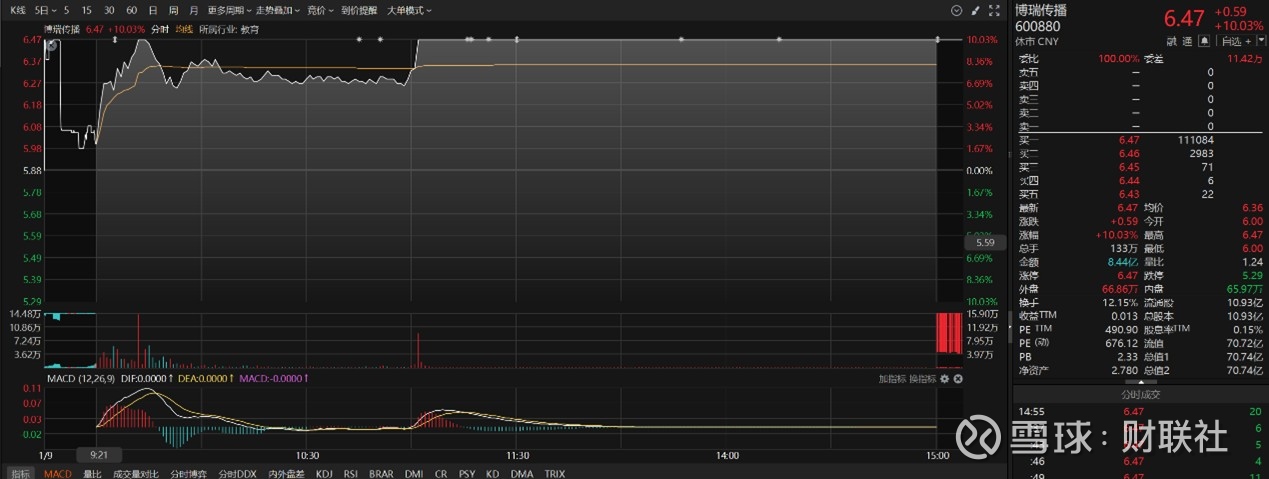Open the 大单模式 dropdown

click(x=408, y=10)
